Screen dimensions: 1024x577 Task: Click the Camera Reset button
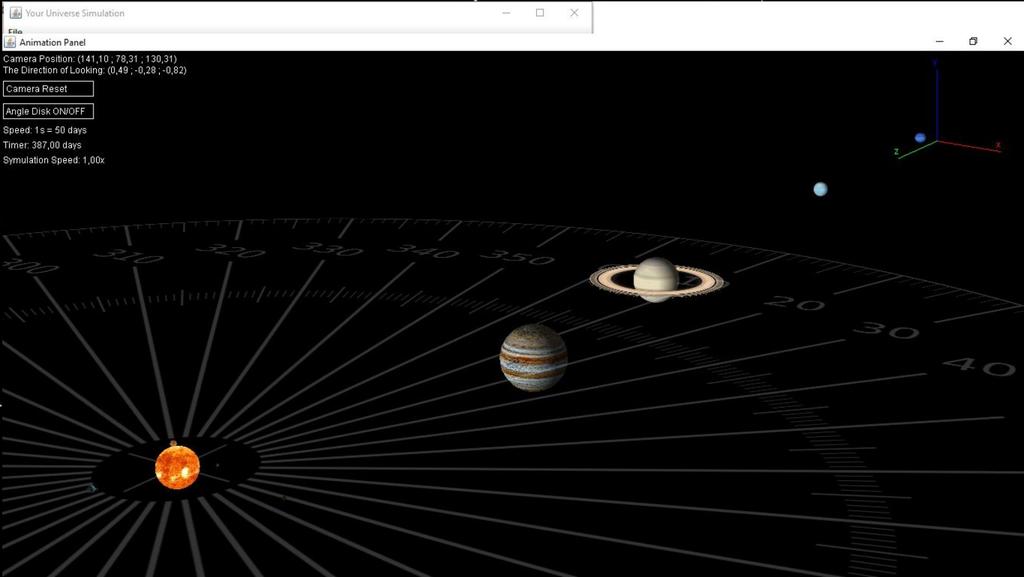click(48, 89)
